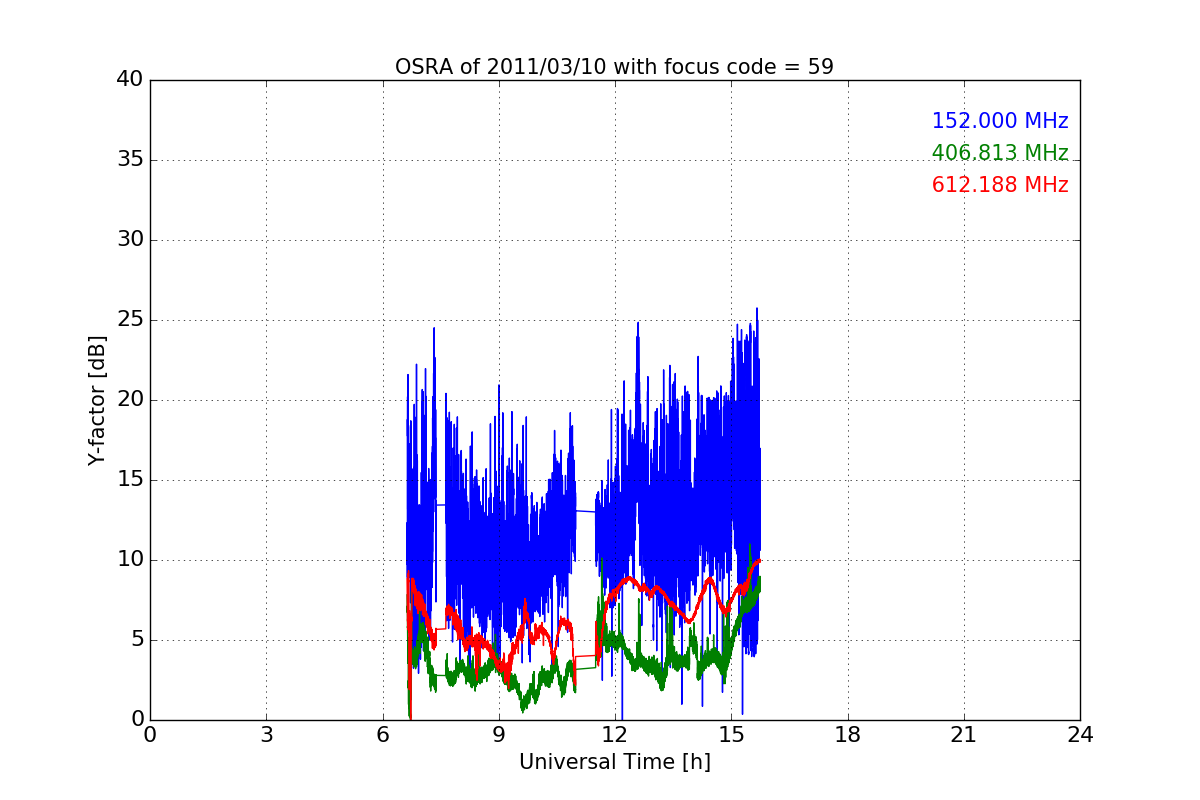
Task: Click x-axis tick label 24
Action: (x=1080, y=734)
